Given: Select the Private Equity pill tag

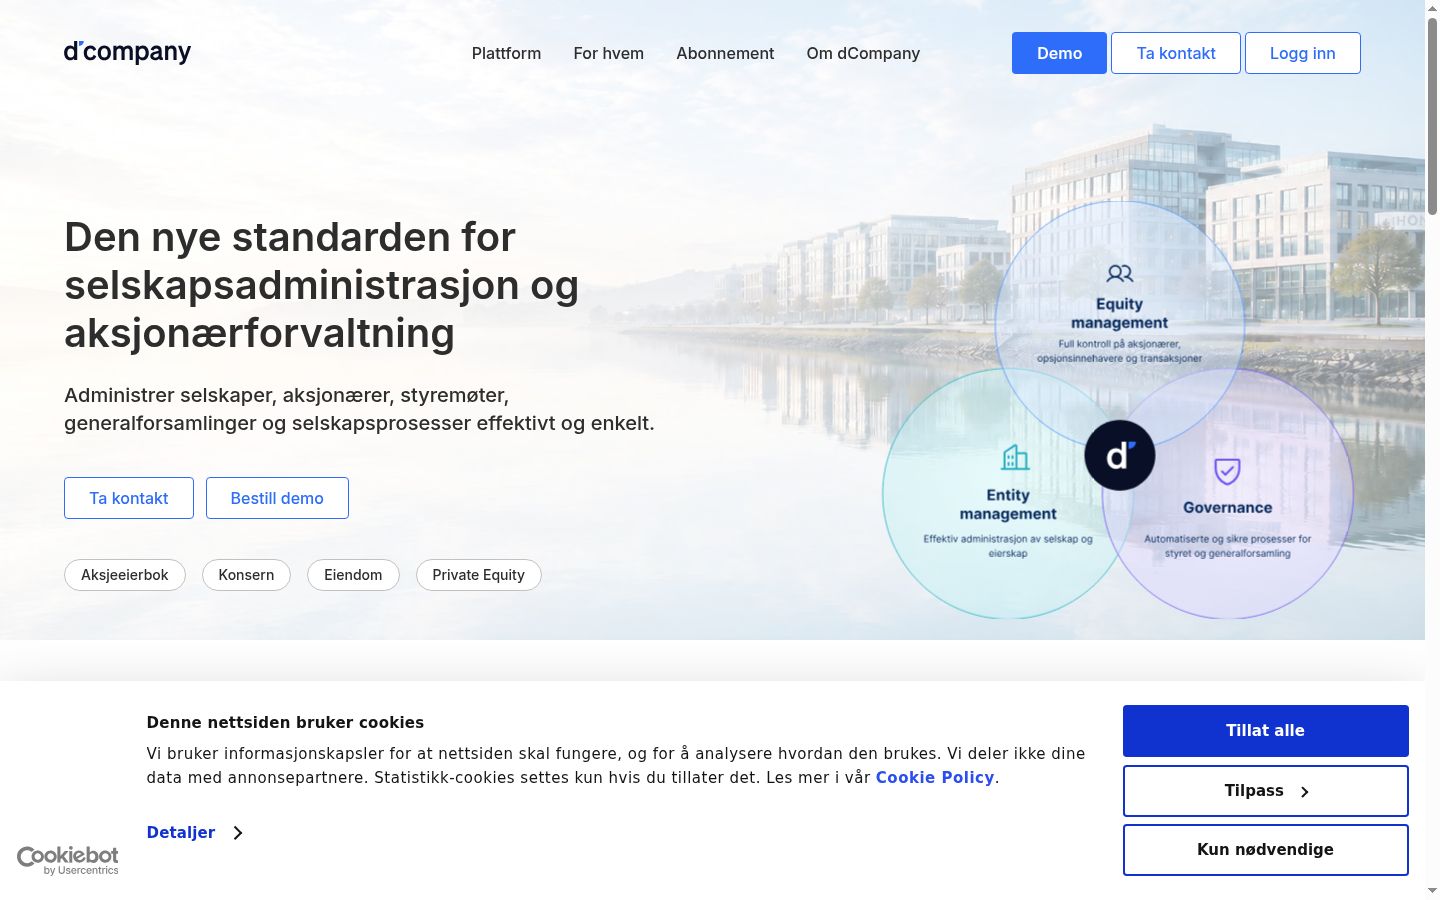Looking at the screenshot, I should 478,575.
